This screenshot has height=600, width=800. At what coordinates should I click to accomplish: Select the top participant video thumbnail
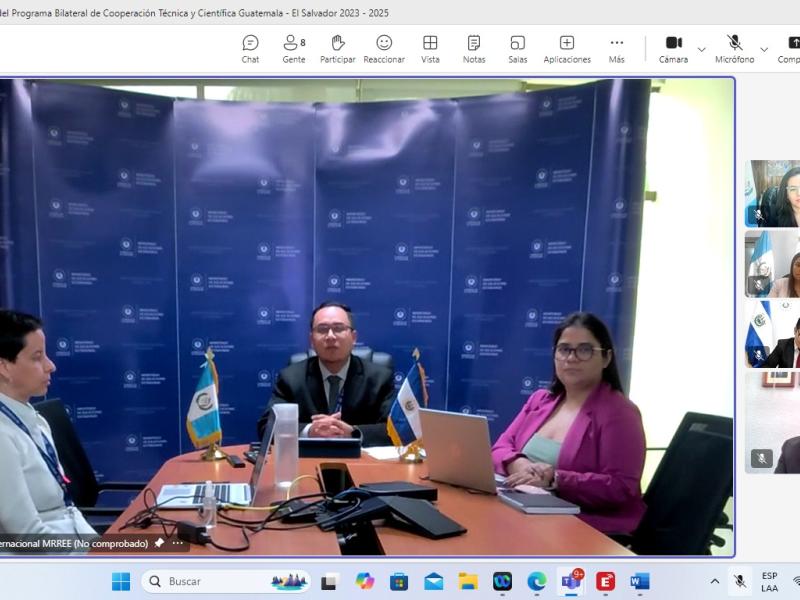coord(773,194)
